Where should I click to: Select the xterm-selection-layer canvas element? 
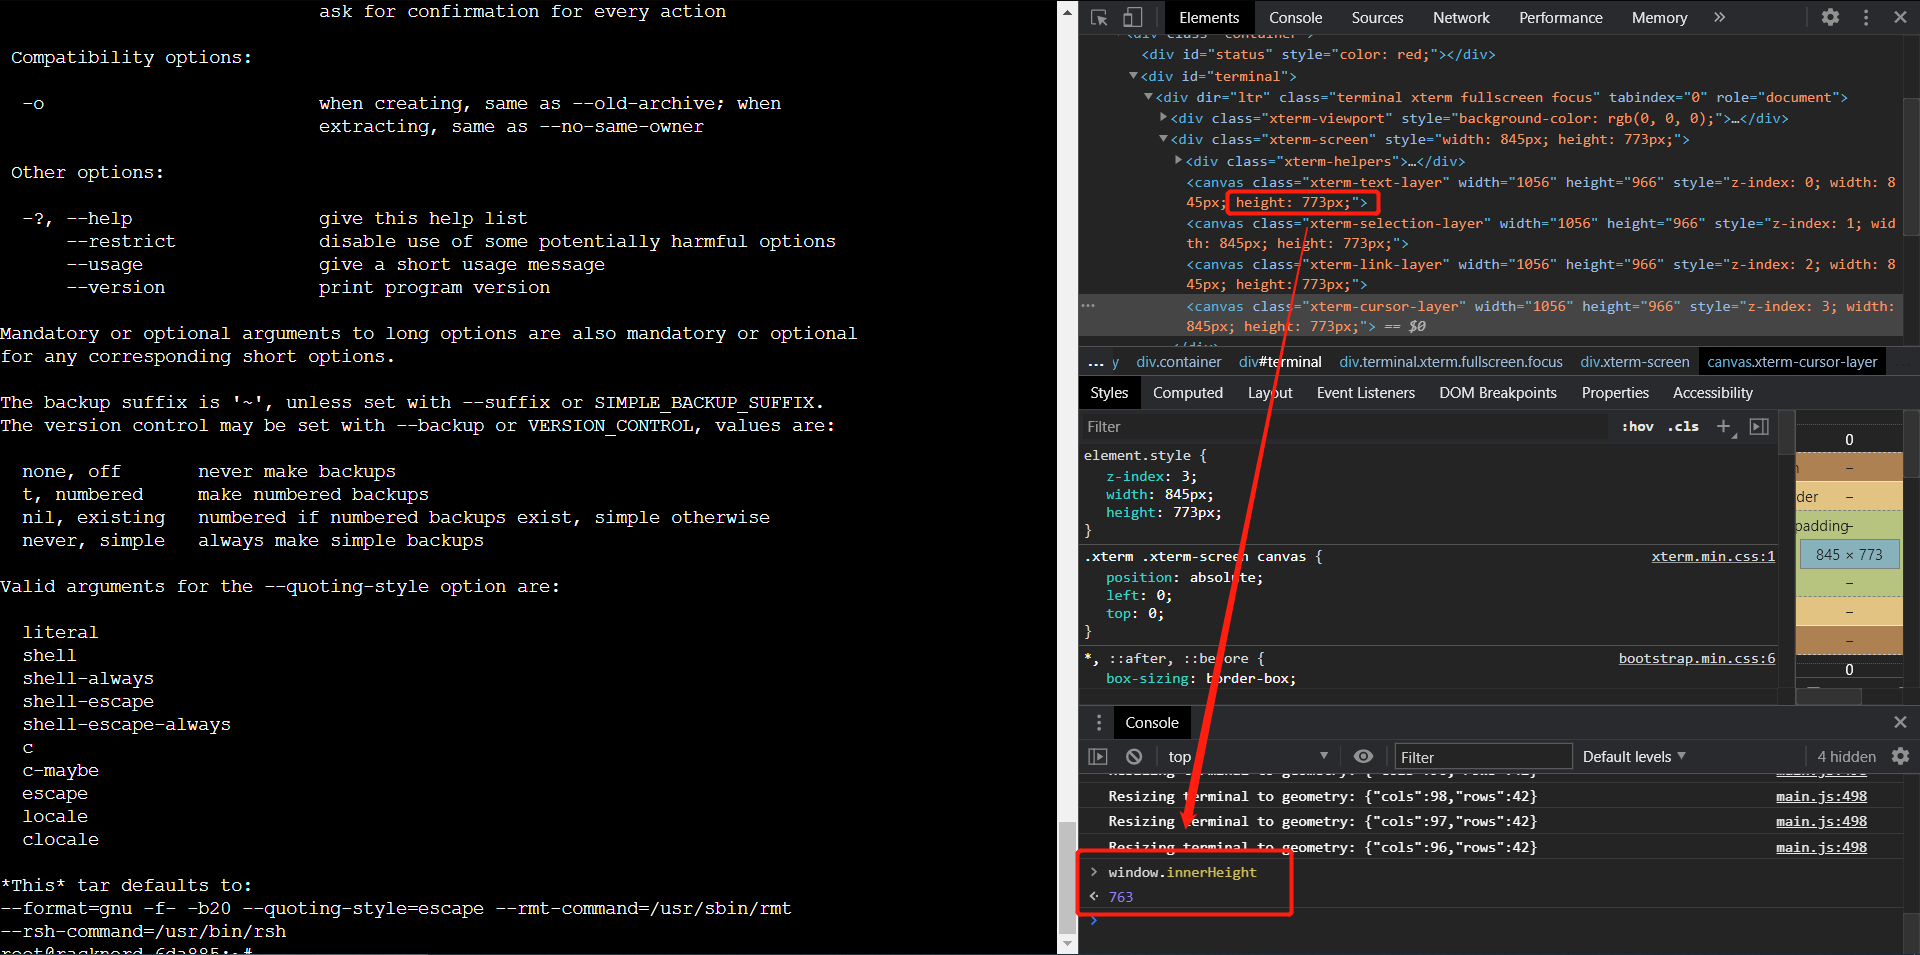[1540, 233]
